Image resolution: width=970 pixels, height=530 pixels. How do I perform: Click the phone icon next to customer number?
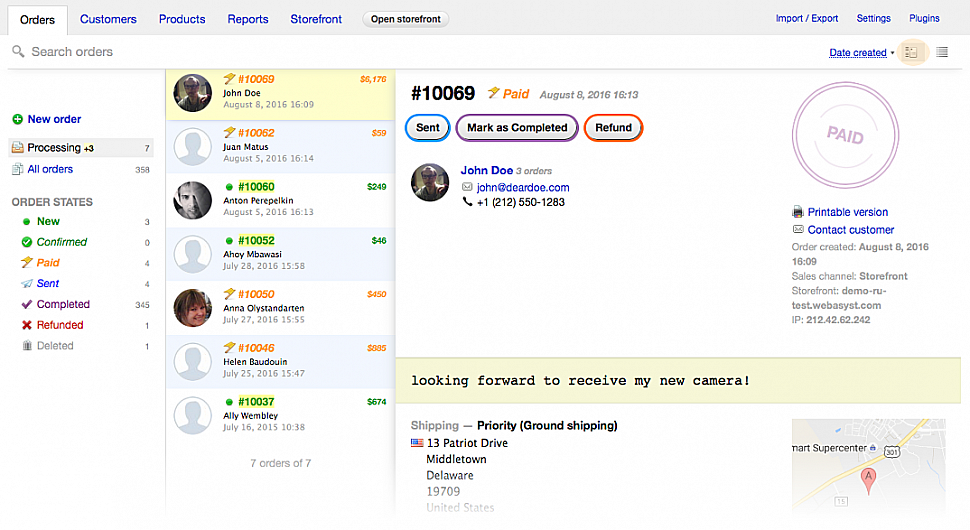467,202
